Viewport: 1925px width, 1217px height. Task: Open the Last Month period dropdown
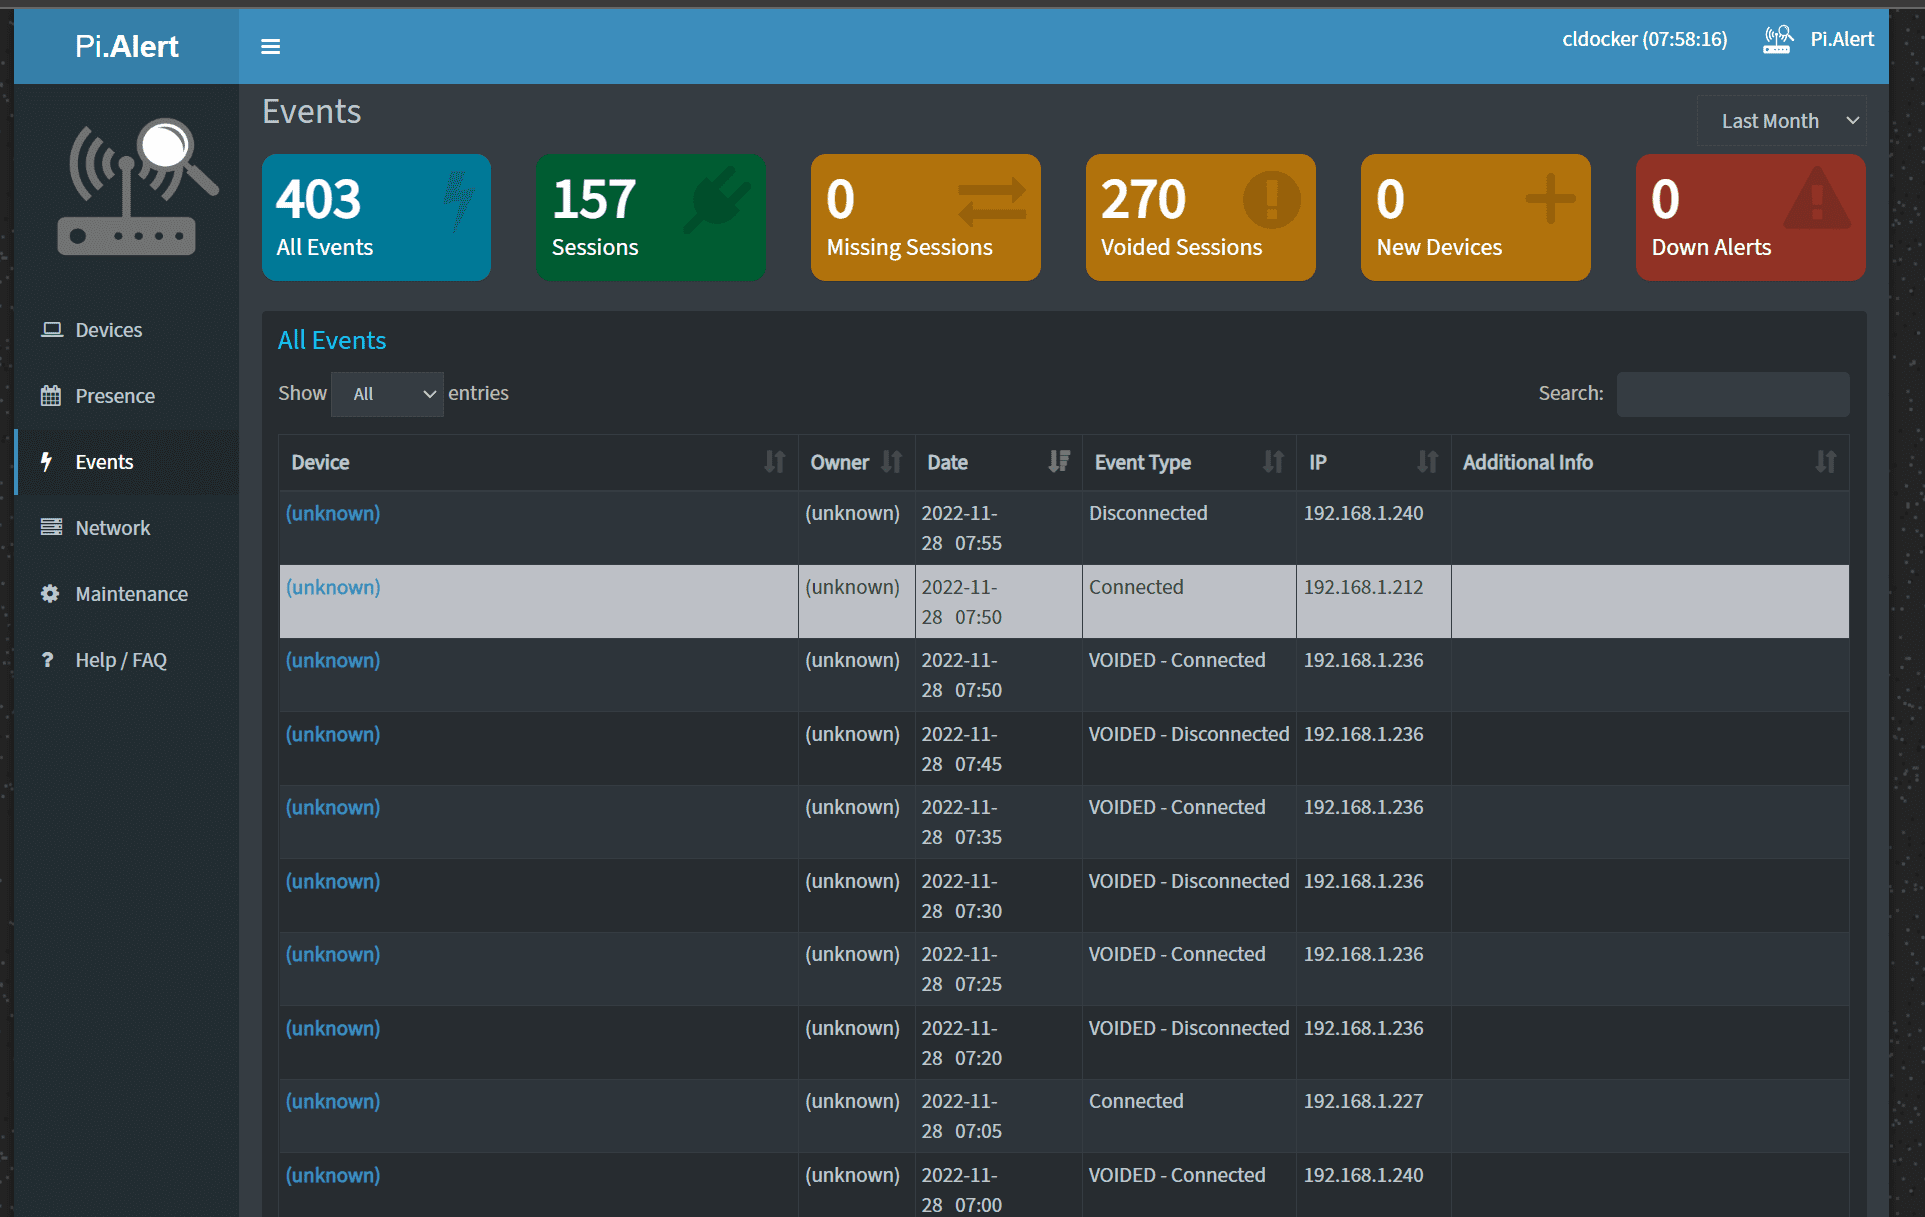(x=1782, y=121)
